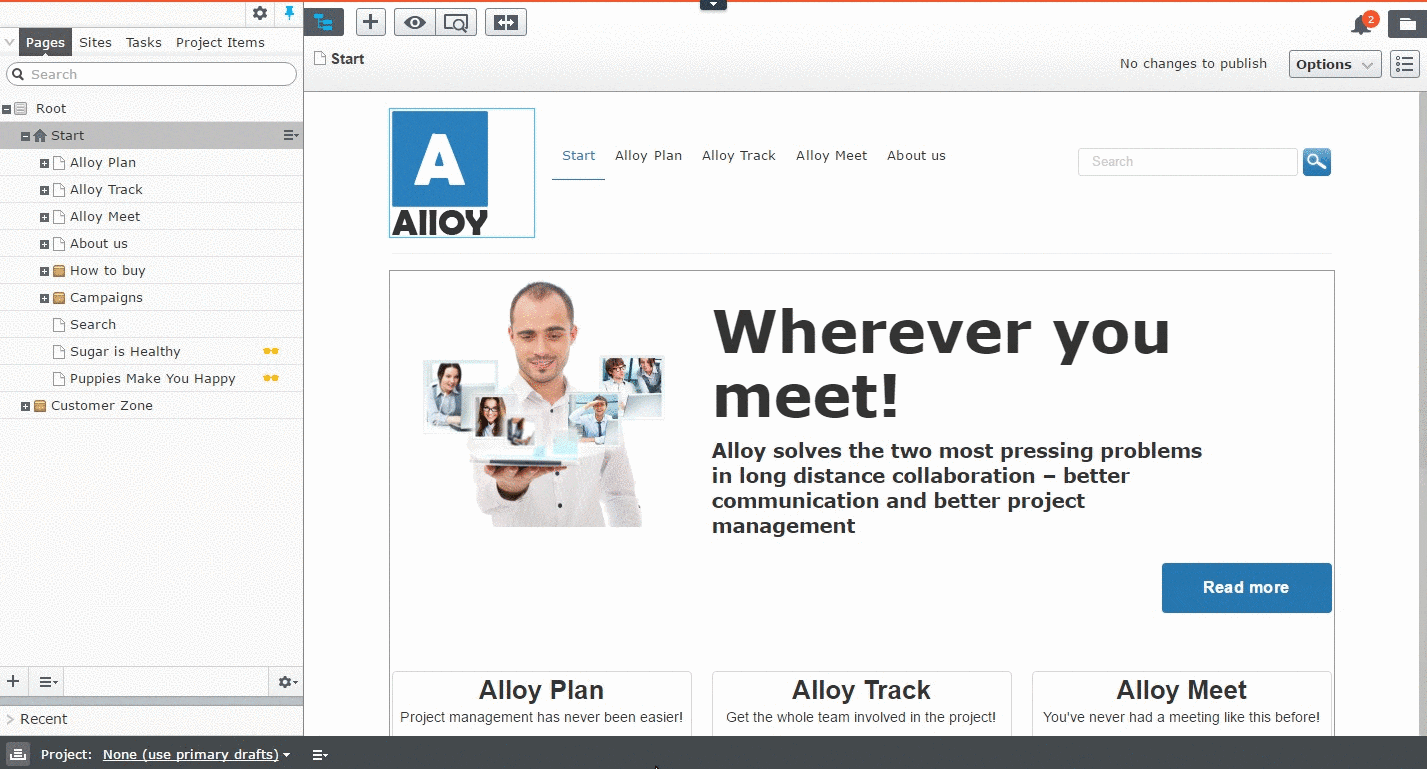Viewport: 1427px width, 769px height.
Task: Pin the navigation pane
Action: [290, 13]
